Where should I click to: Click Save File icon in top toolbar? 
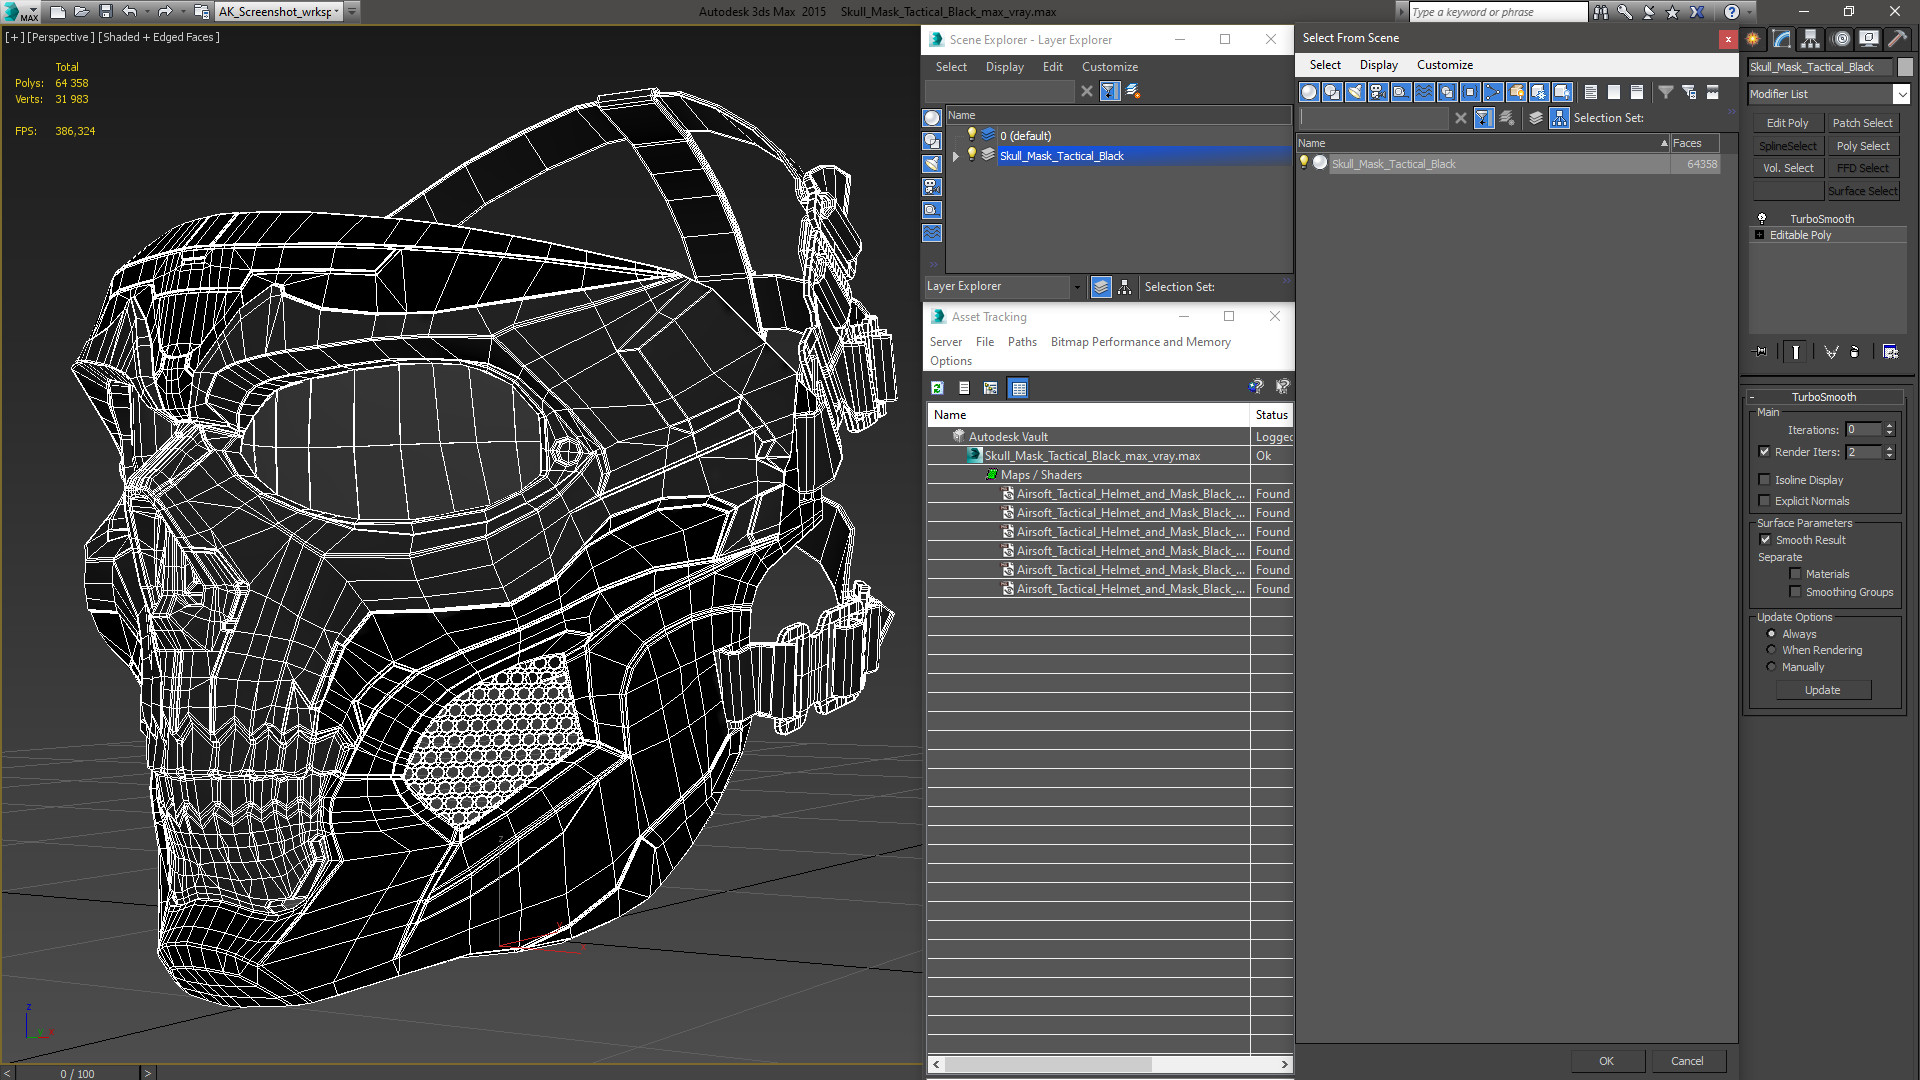click(105, 12)
